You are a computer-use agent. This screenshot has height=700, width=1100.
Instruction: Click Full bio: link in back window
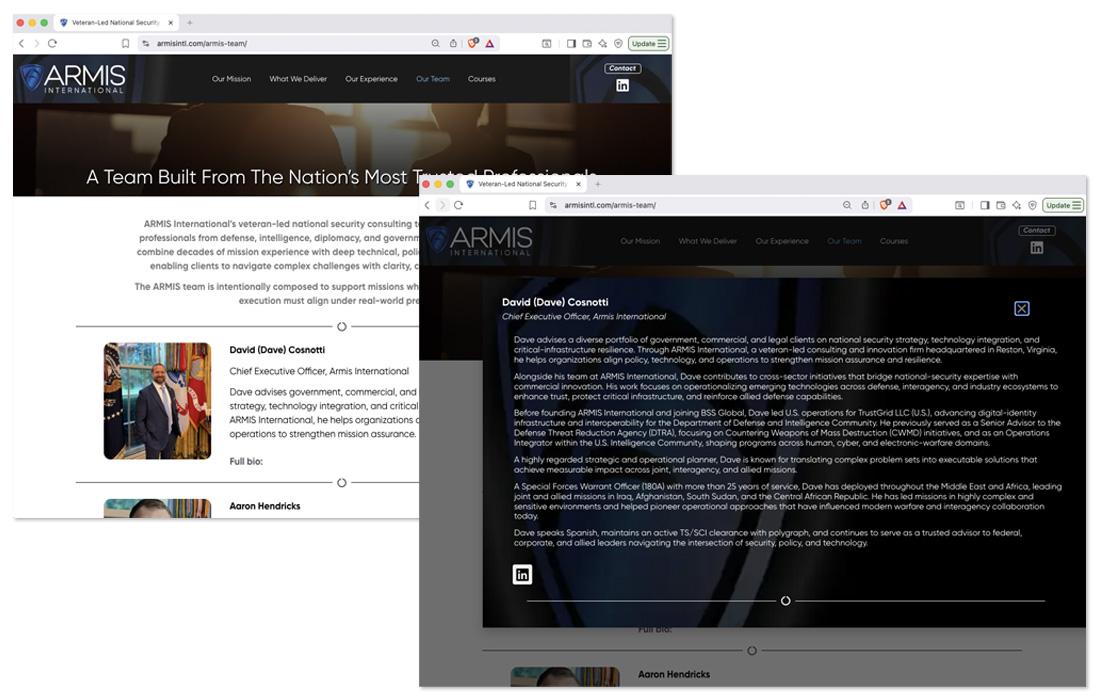click(x=246, y=462)
